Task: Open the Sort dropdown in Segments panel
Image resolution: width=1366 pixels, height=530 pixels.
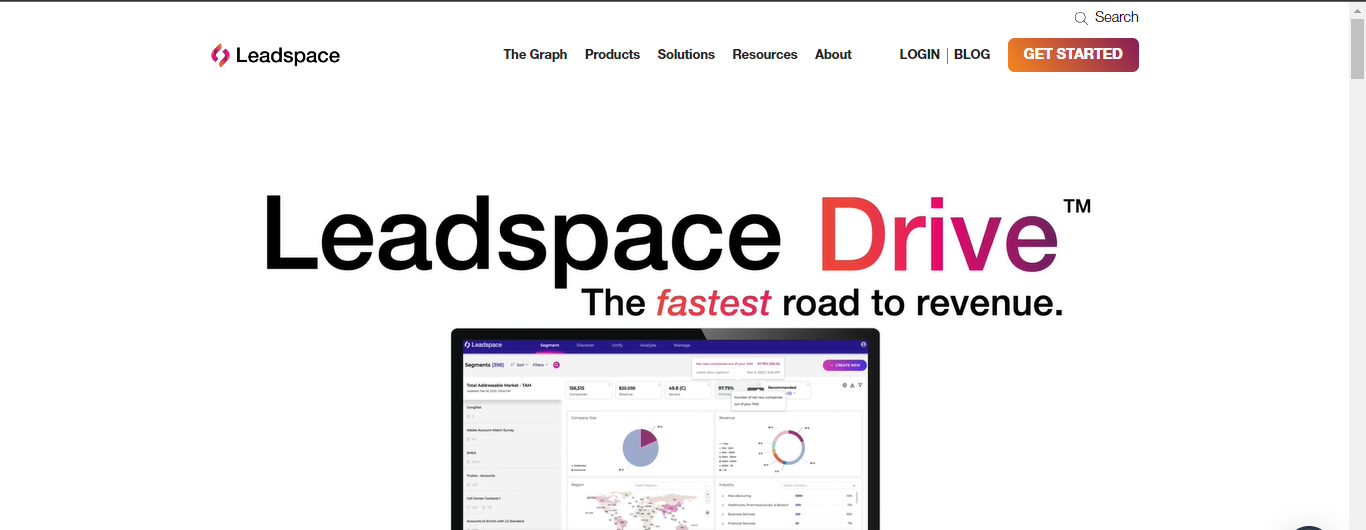Action: tap(518, 365)
